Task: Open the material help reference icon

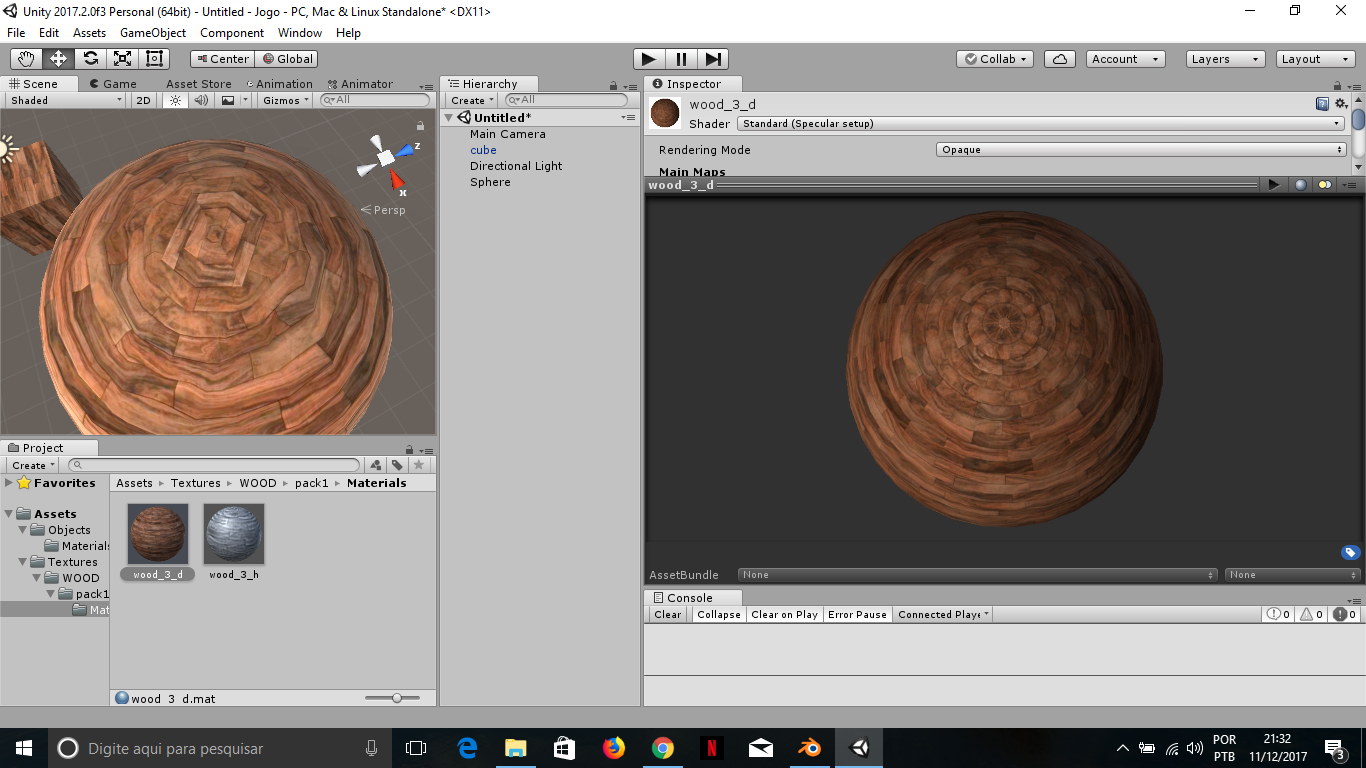Action: (x=1322, y=103)
